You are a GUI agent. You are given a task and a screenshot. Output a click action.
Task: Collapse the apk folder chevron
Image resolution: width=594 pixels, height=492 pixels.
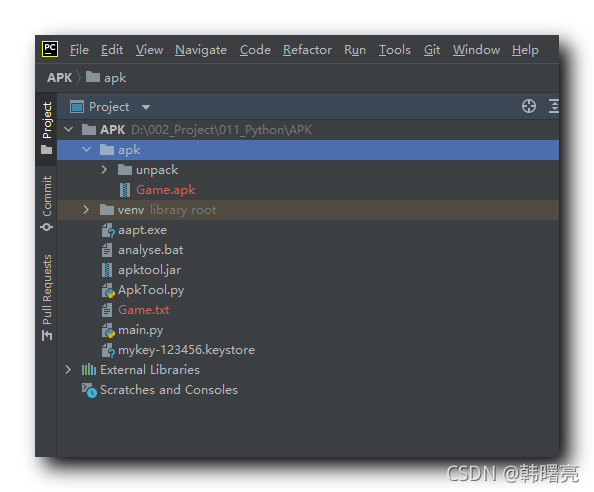87,150
